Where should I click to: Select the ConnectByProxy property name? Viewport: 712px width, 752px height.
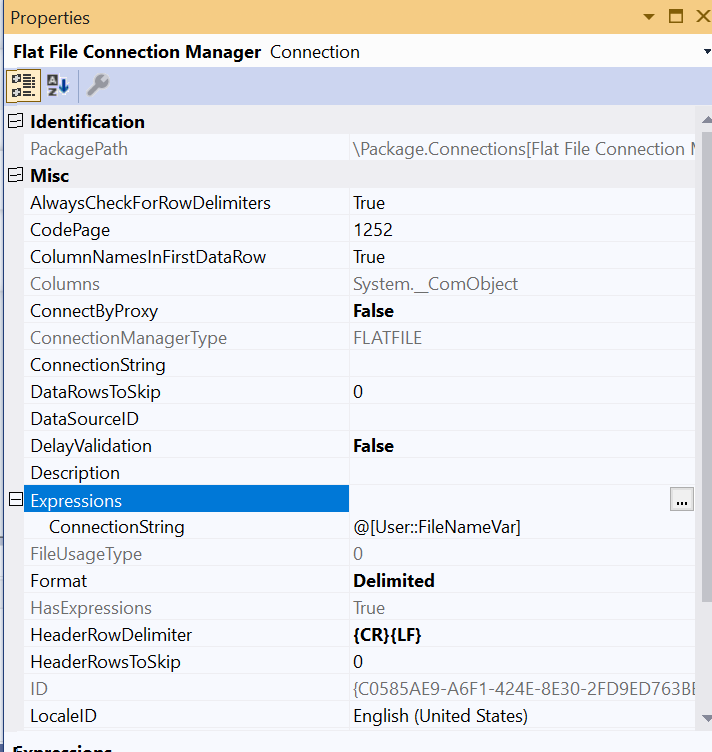pyautogui.click(x=94, y=311)
